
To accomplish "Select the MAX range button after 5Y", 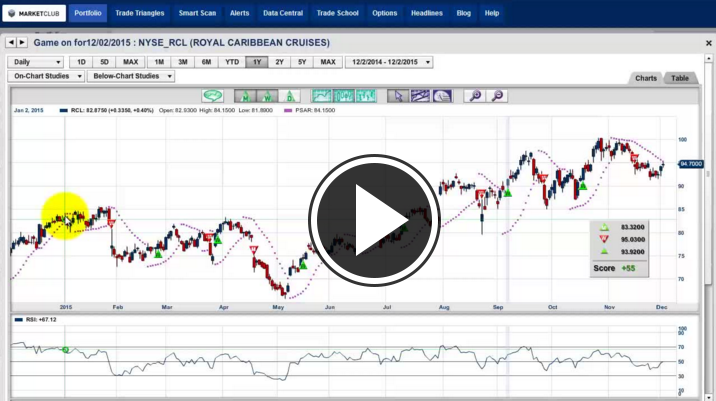I will pos(328,62).
